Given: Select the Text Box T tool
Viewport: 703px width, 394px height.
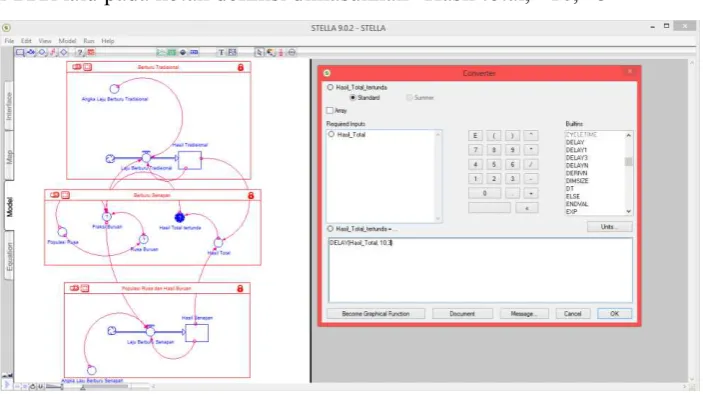Looking at the screenshot, I should pyautogui.click(x=221, y=52).
